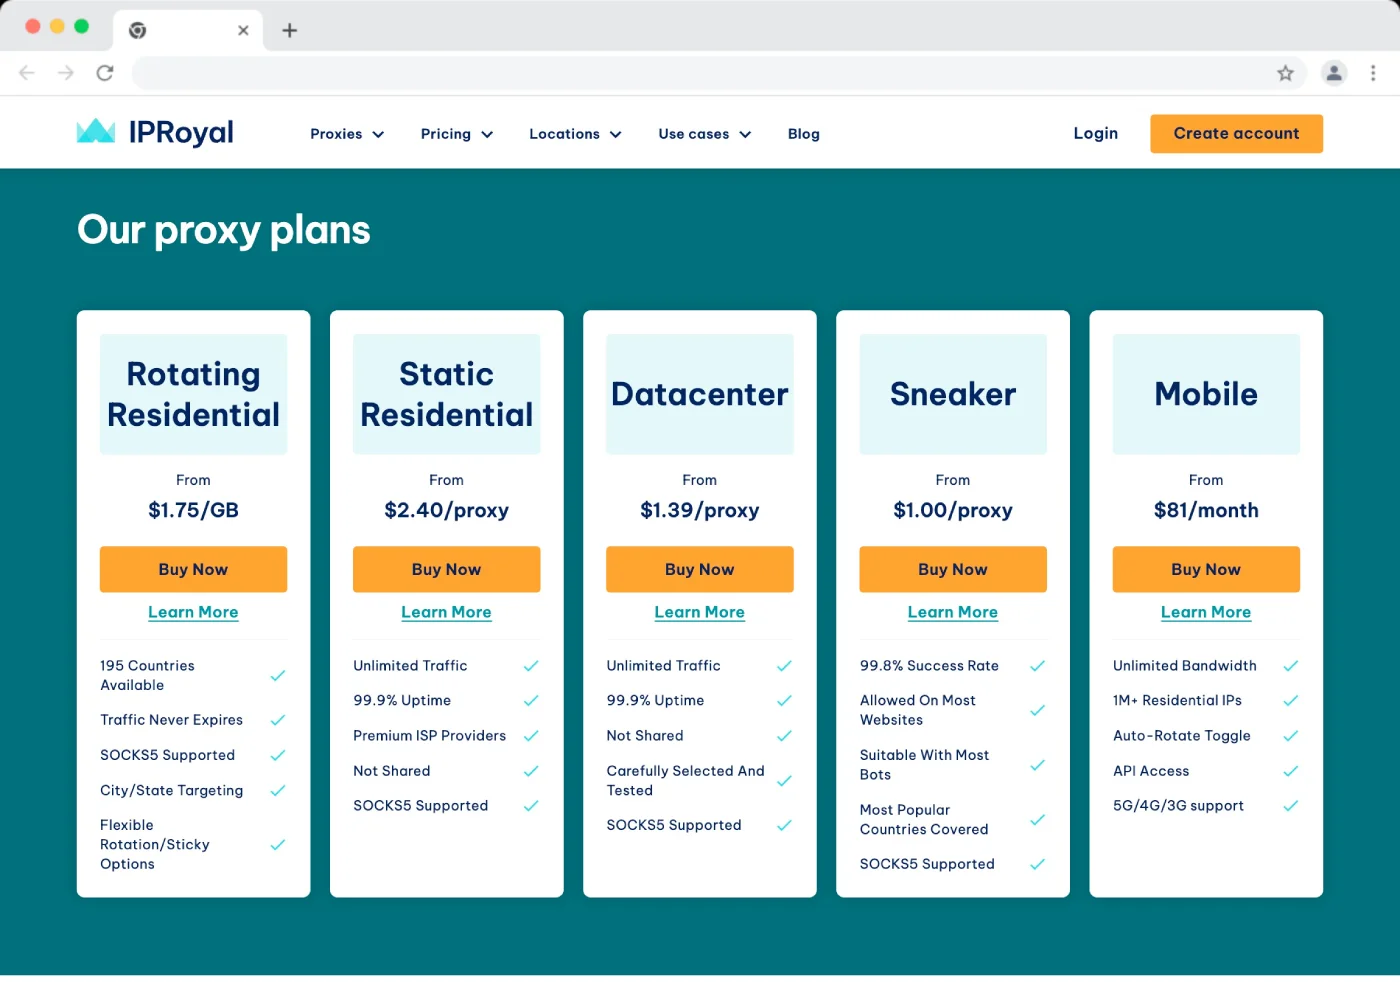Click the check mark beside City/State Targeting
The height and width of the screenshot is (982, 1400).
[x=278, y=790]
